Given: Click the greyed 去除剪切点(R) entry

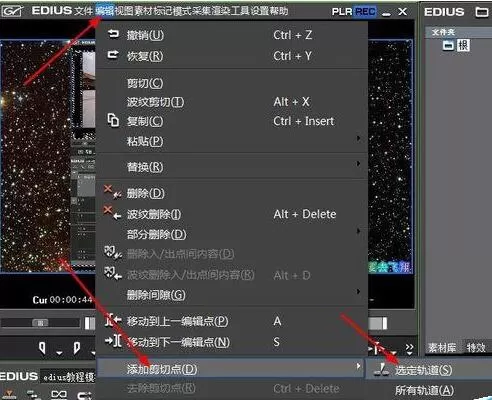Looking at the screenshot, I should pos(232,389).
